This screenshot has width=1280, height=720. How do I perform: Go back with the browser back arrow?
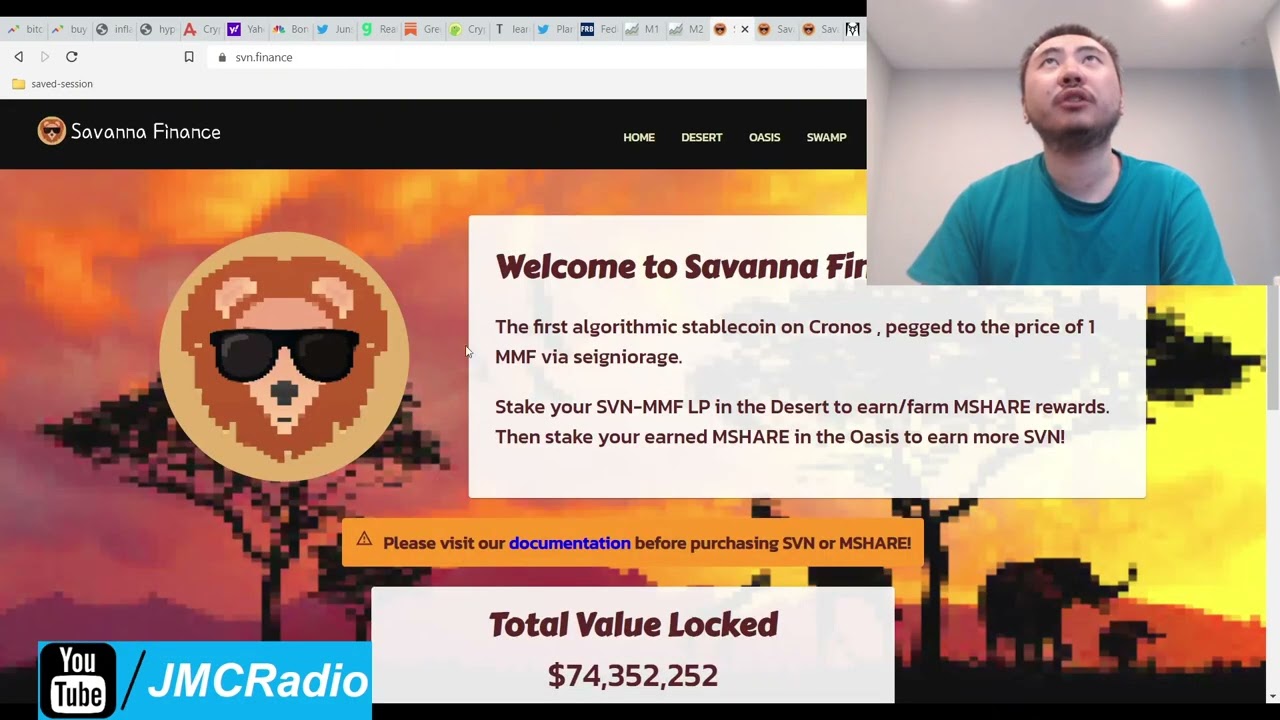(x=18, y=57)
